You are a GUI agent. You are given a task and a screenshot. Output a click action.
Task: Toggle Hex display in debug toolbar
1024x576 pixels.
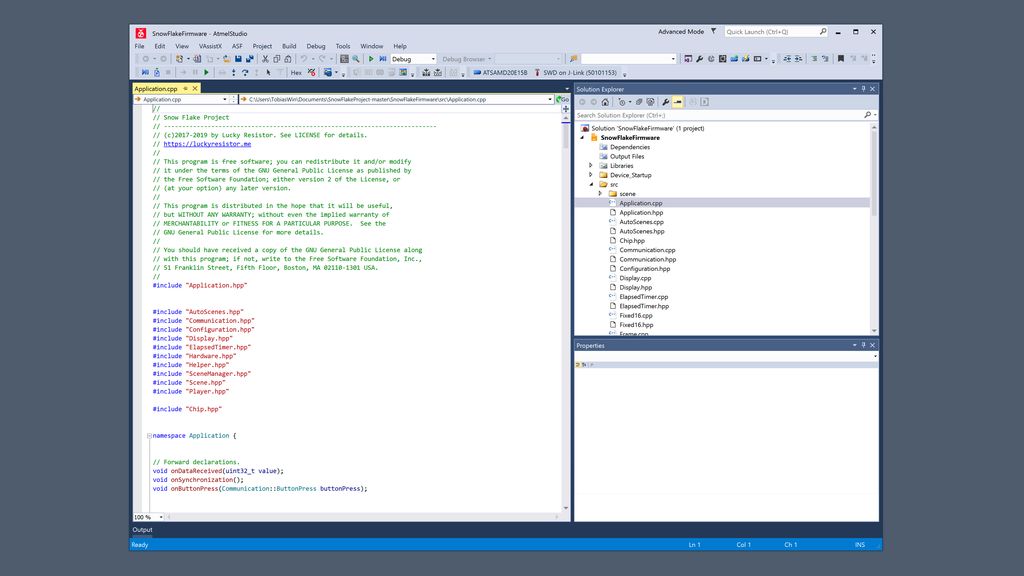click(296, 72)
